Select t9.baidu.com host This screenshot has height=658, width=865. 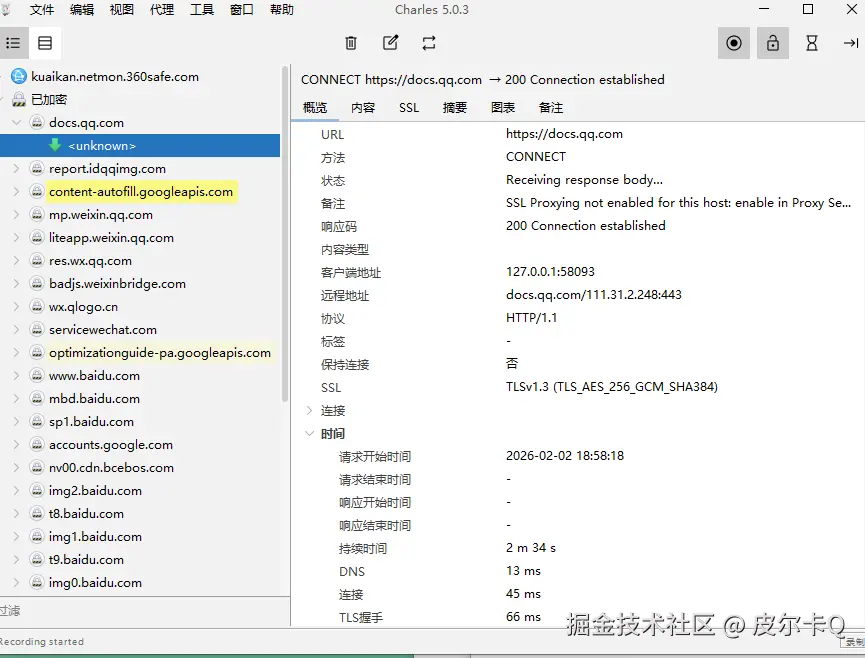(x=86, y=560)
